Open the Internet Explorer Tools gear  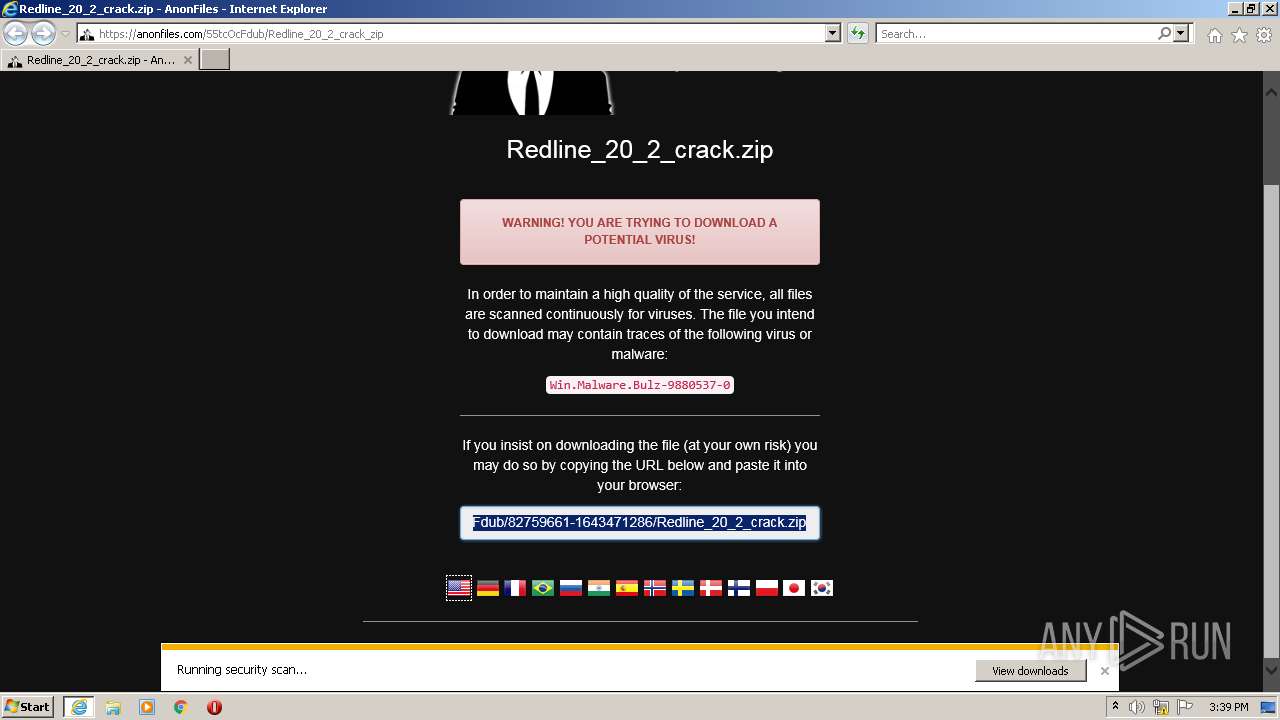click(1264, 35)
